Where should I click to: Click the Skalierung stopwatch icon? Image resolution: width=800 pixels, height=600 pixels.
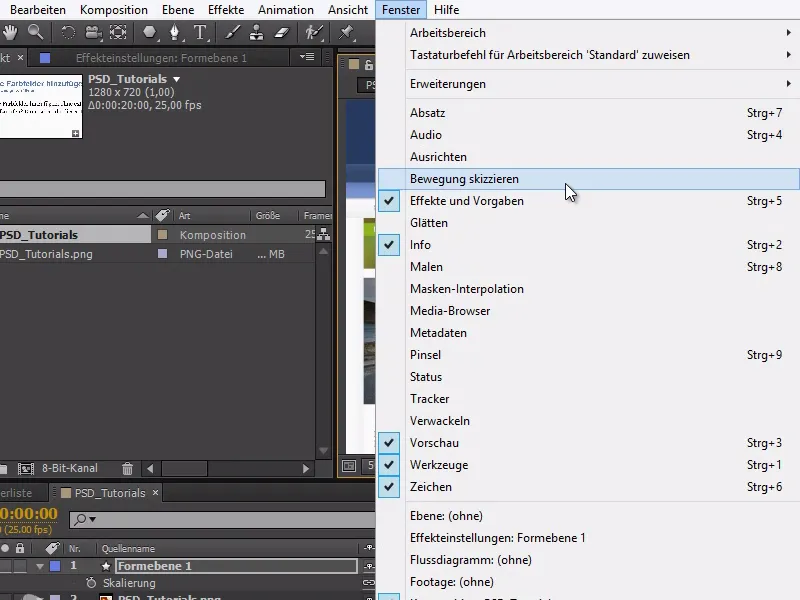pyautogui.click(x=90, y=583)
